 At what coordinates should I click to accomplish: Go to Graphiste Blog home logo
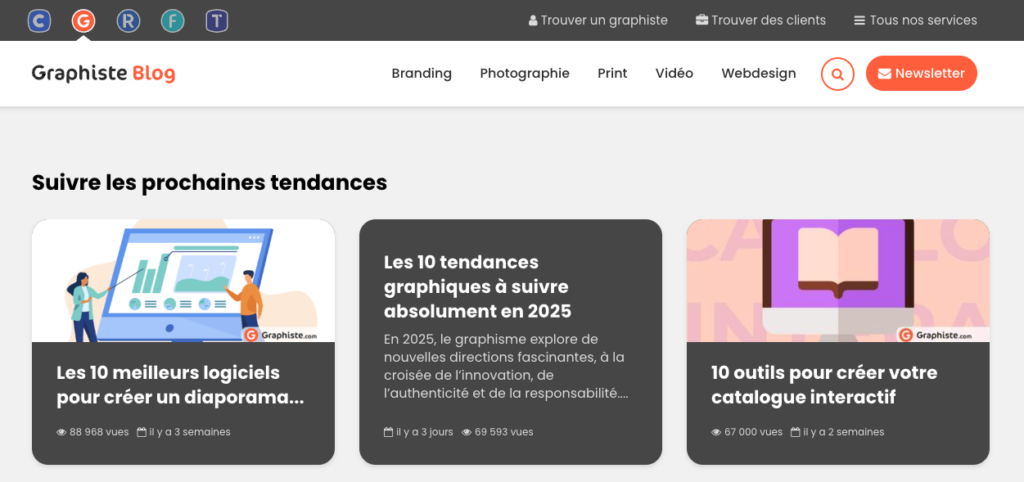[103, 74]
